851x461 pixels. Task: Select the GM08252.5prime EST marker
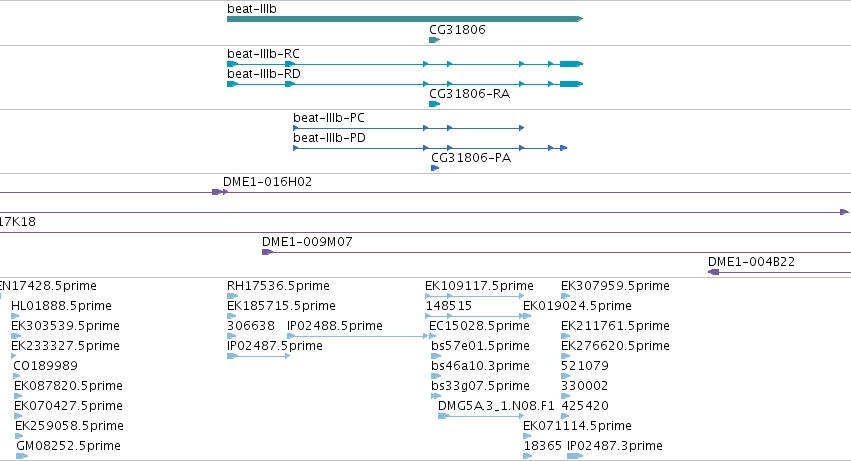click(x=22, y=456)
